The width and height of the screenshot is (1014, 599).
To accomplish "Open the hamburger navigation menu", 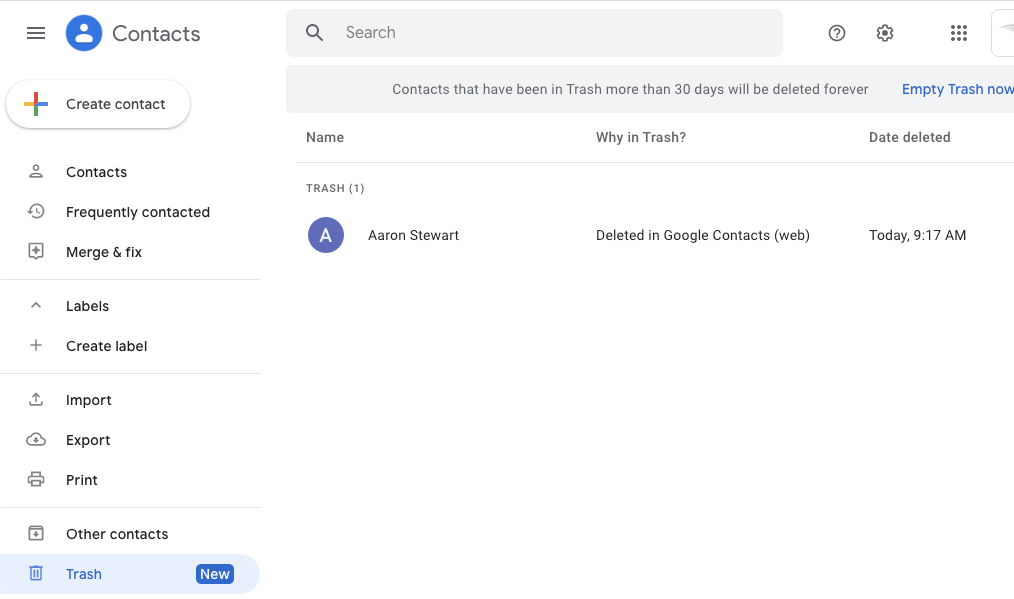I will tap(36, 33).
